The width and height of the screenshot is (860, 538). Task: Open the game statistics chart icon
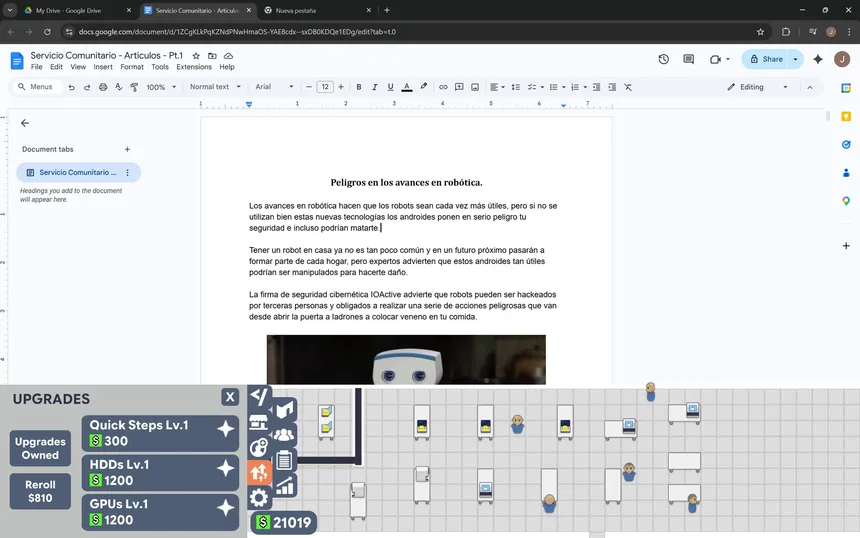pos(284,485)
